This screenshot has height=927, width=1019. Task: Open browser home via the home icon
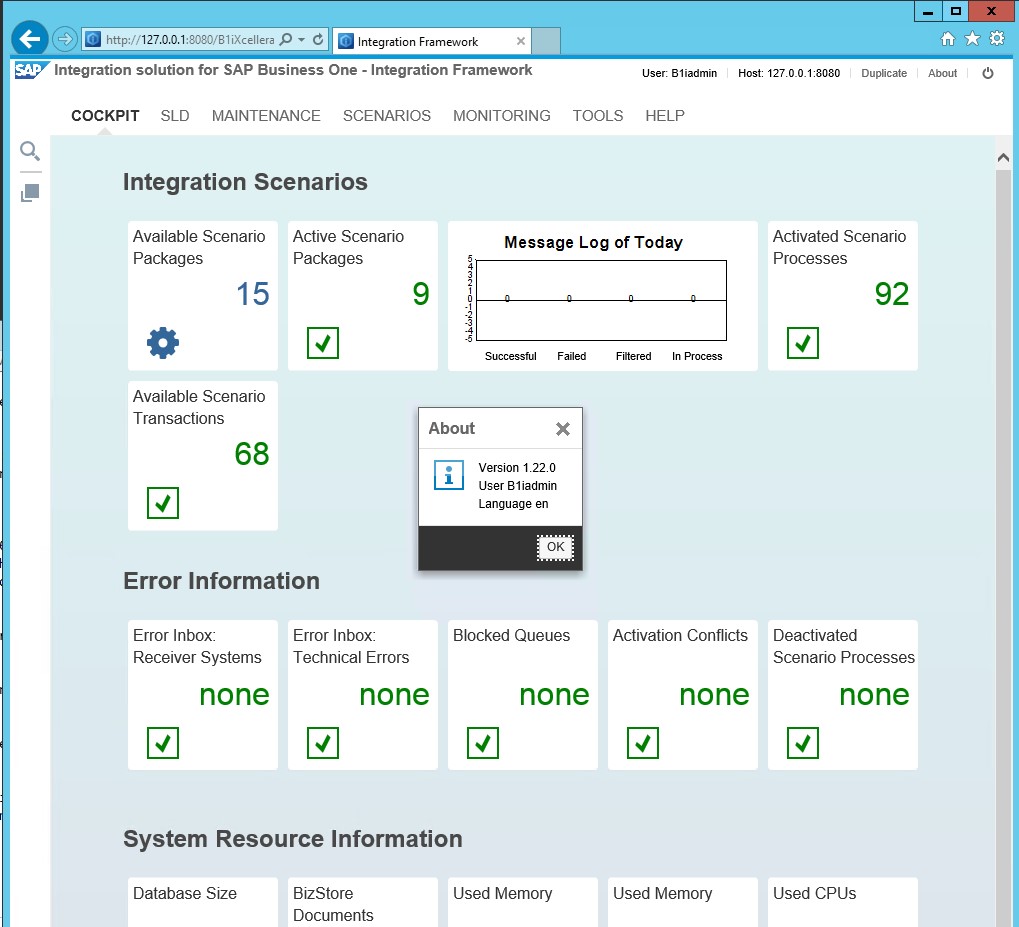click(x=946, y=38)
